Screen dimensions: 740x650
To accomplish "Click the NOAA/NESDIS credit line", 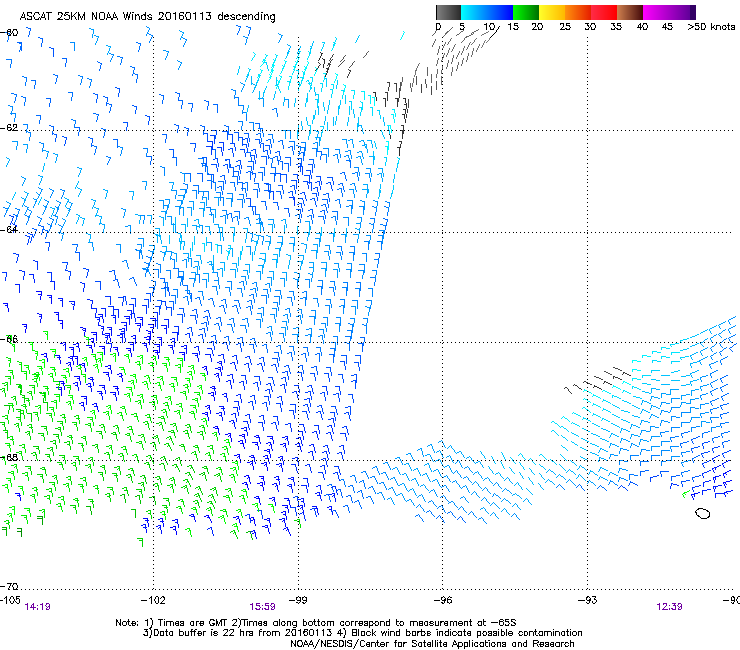I will (x=432, y=644).
